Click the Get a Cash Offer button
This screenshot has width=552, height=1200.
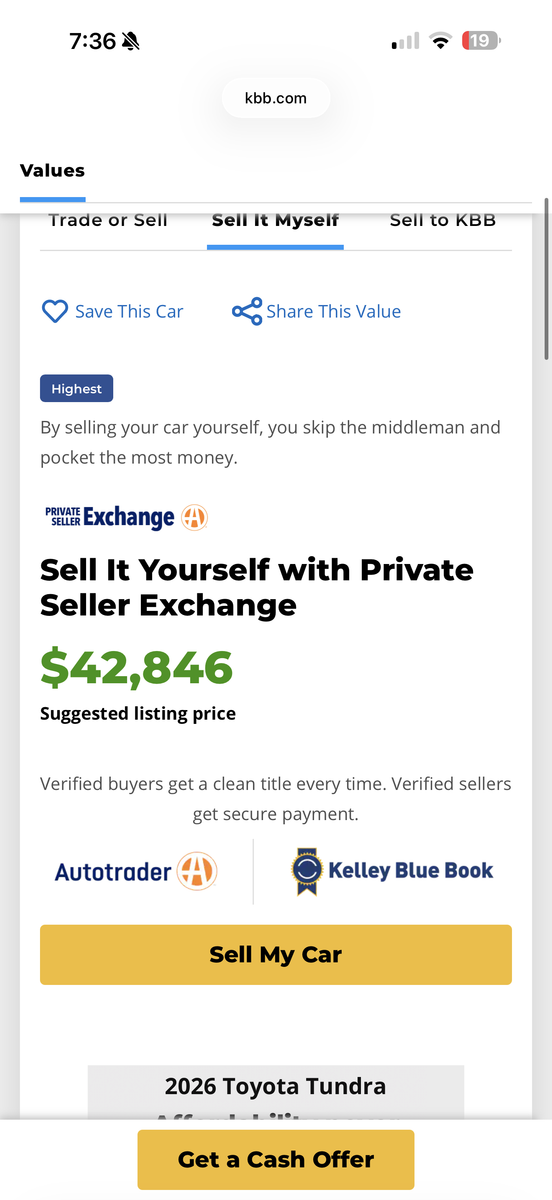(x=276, y=1160)
